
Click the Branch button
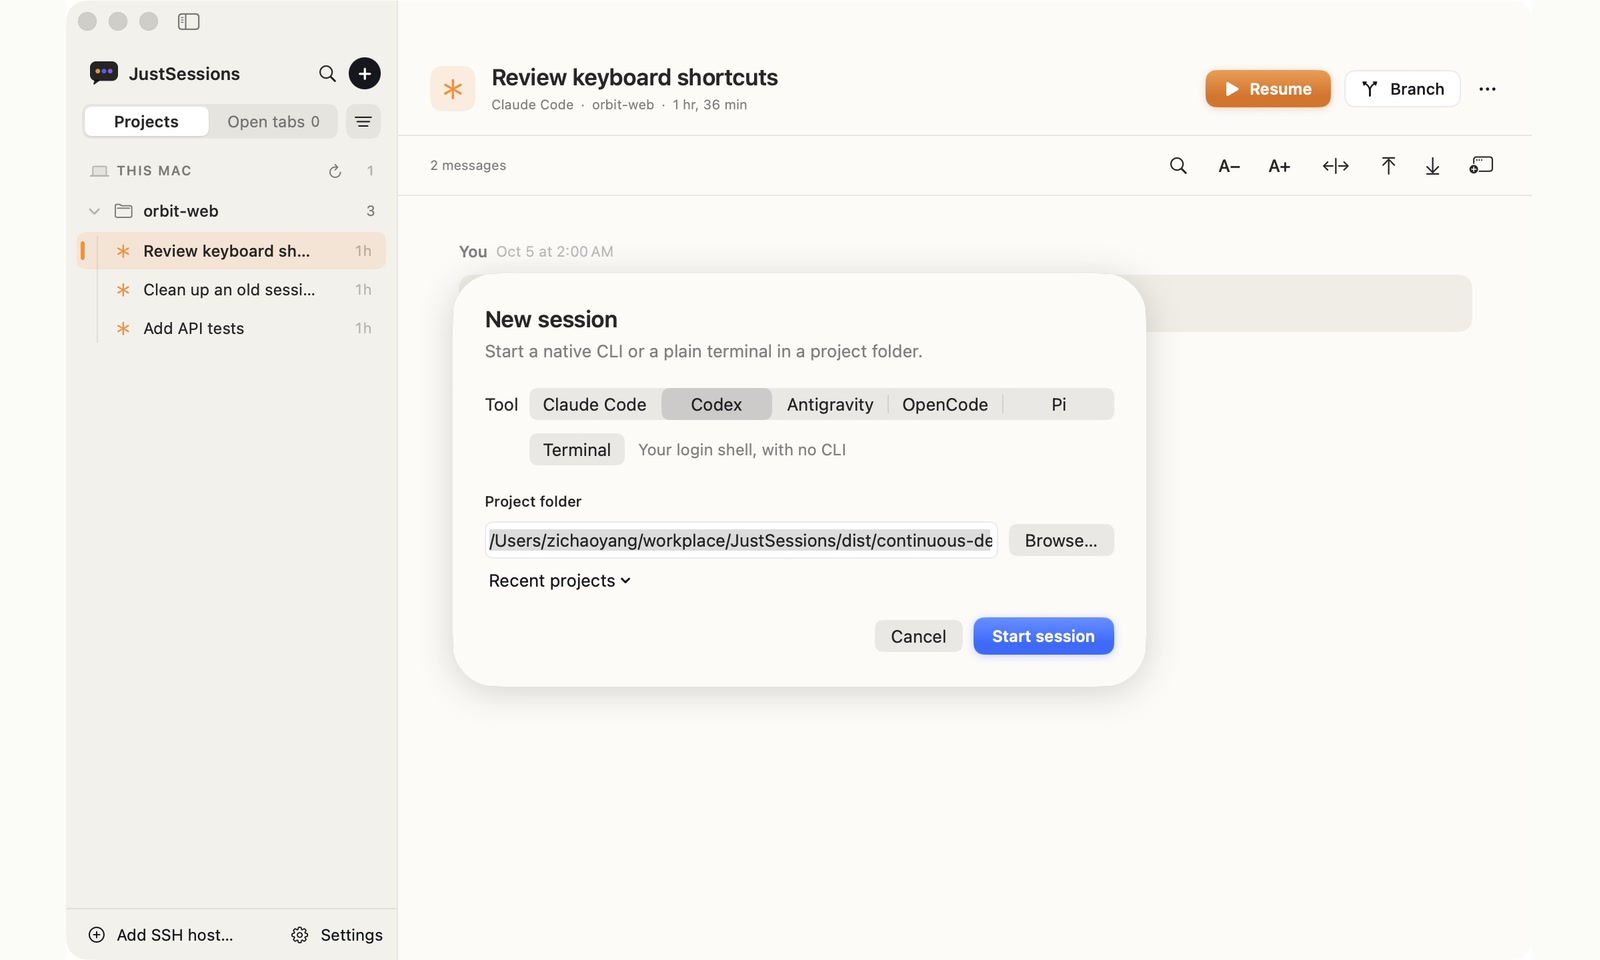point(1402,89)
